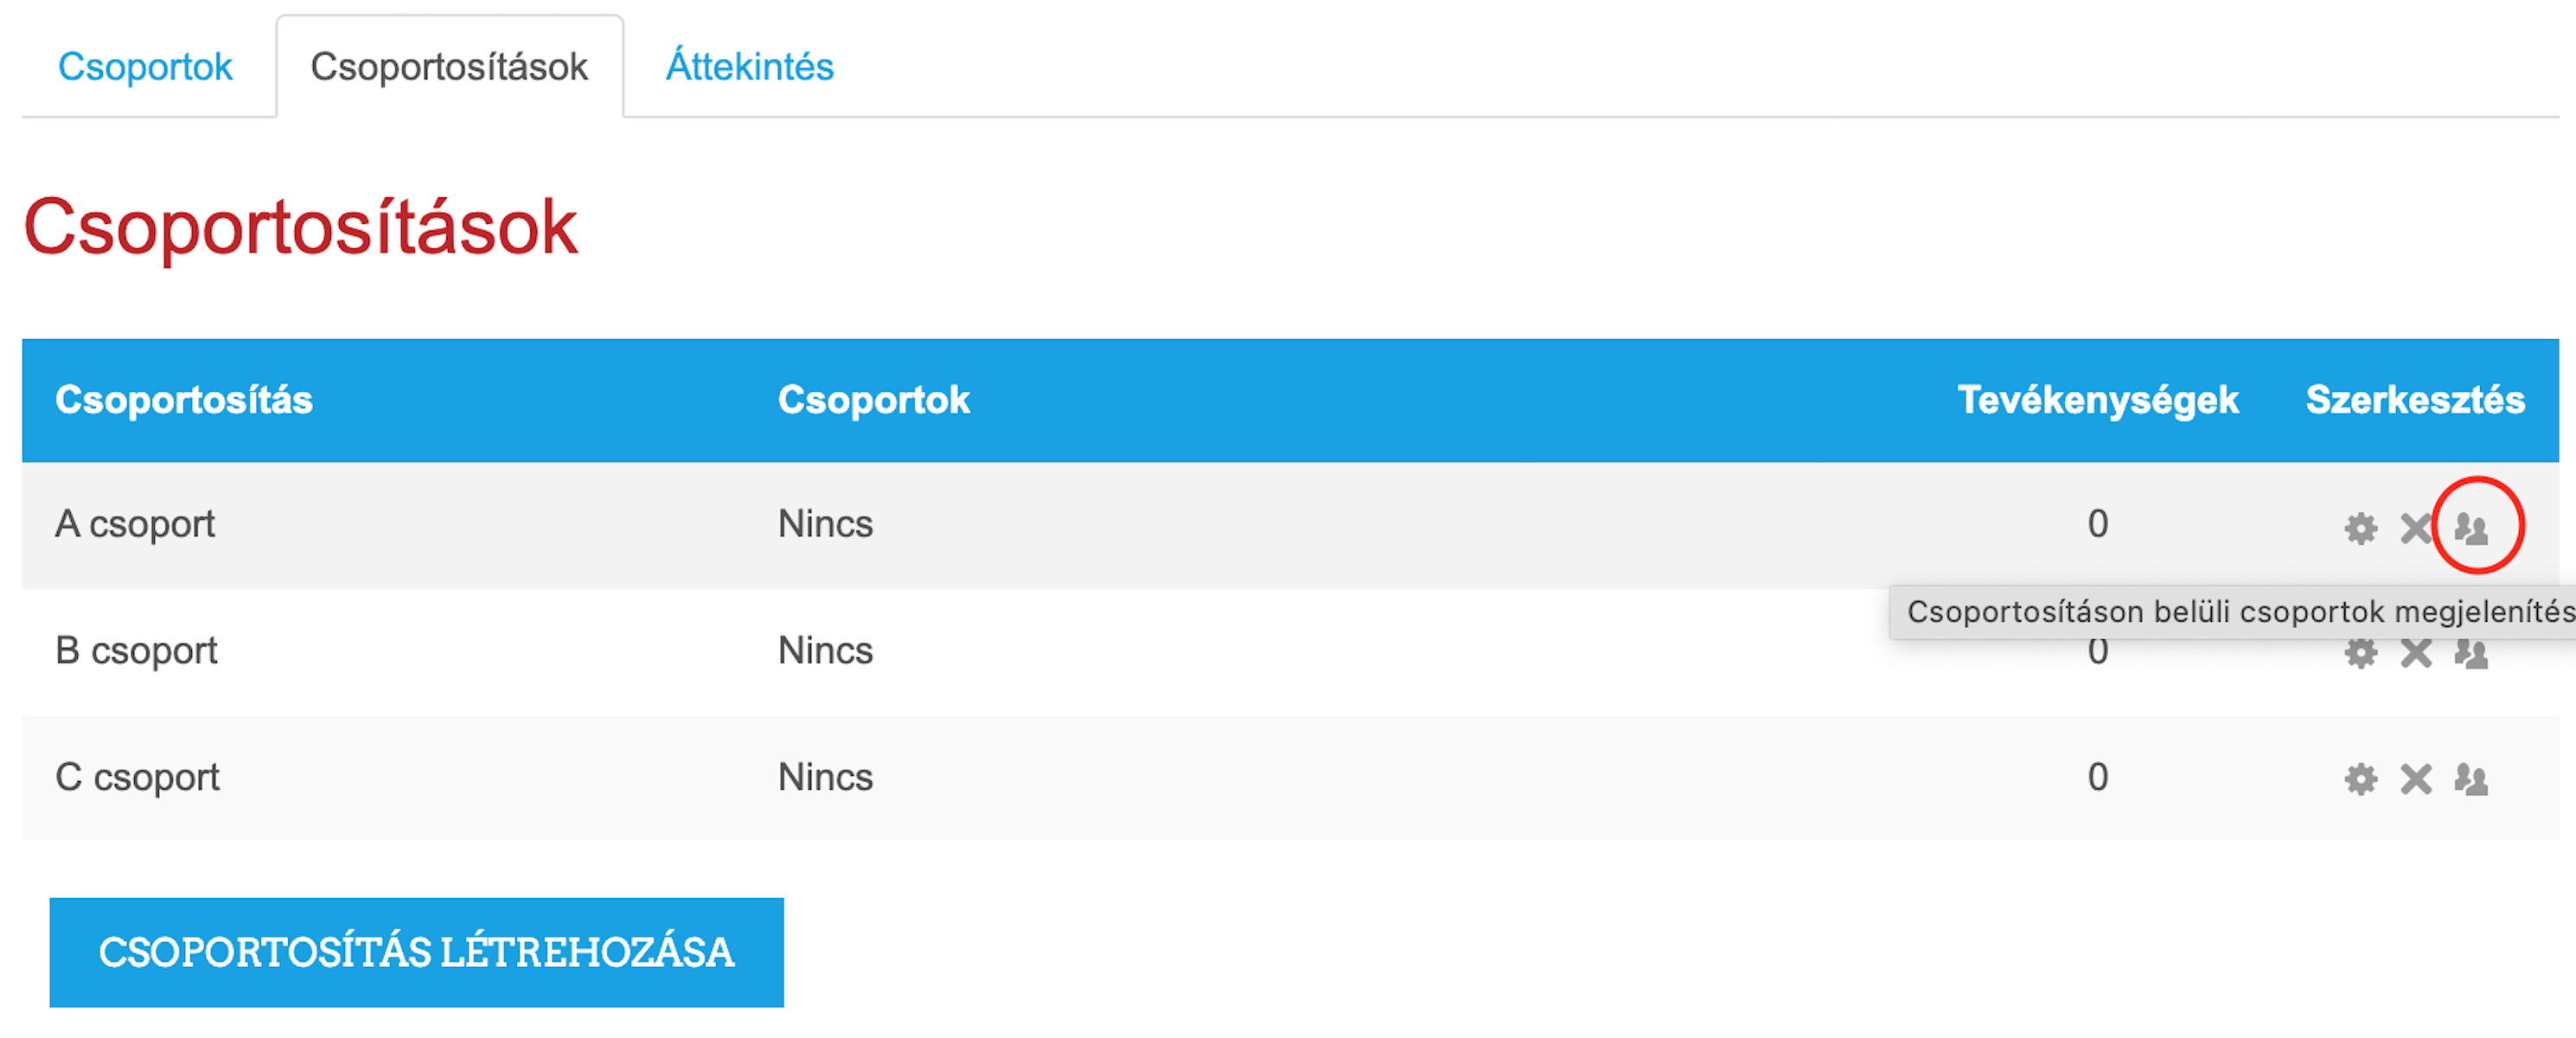Remove B csoport using X icon
2576x1038 pixels.
click(x=2416, y=653)
